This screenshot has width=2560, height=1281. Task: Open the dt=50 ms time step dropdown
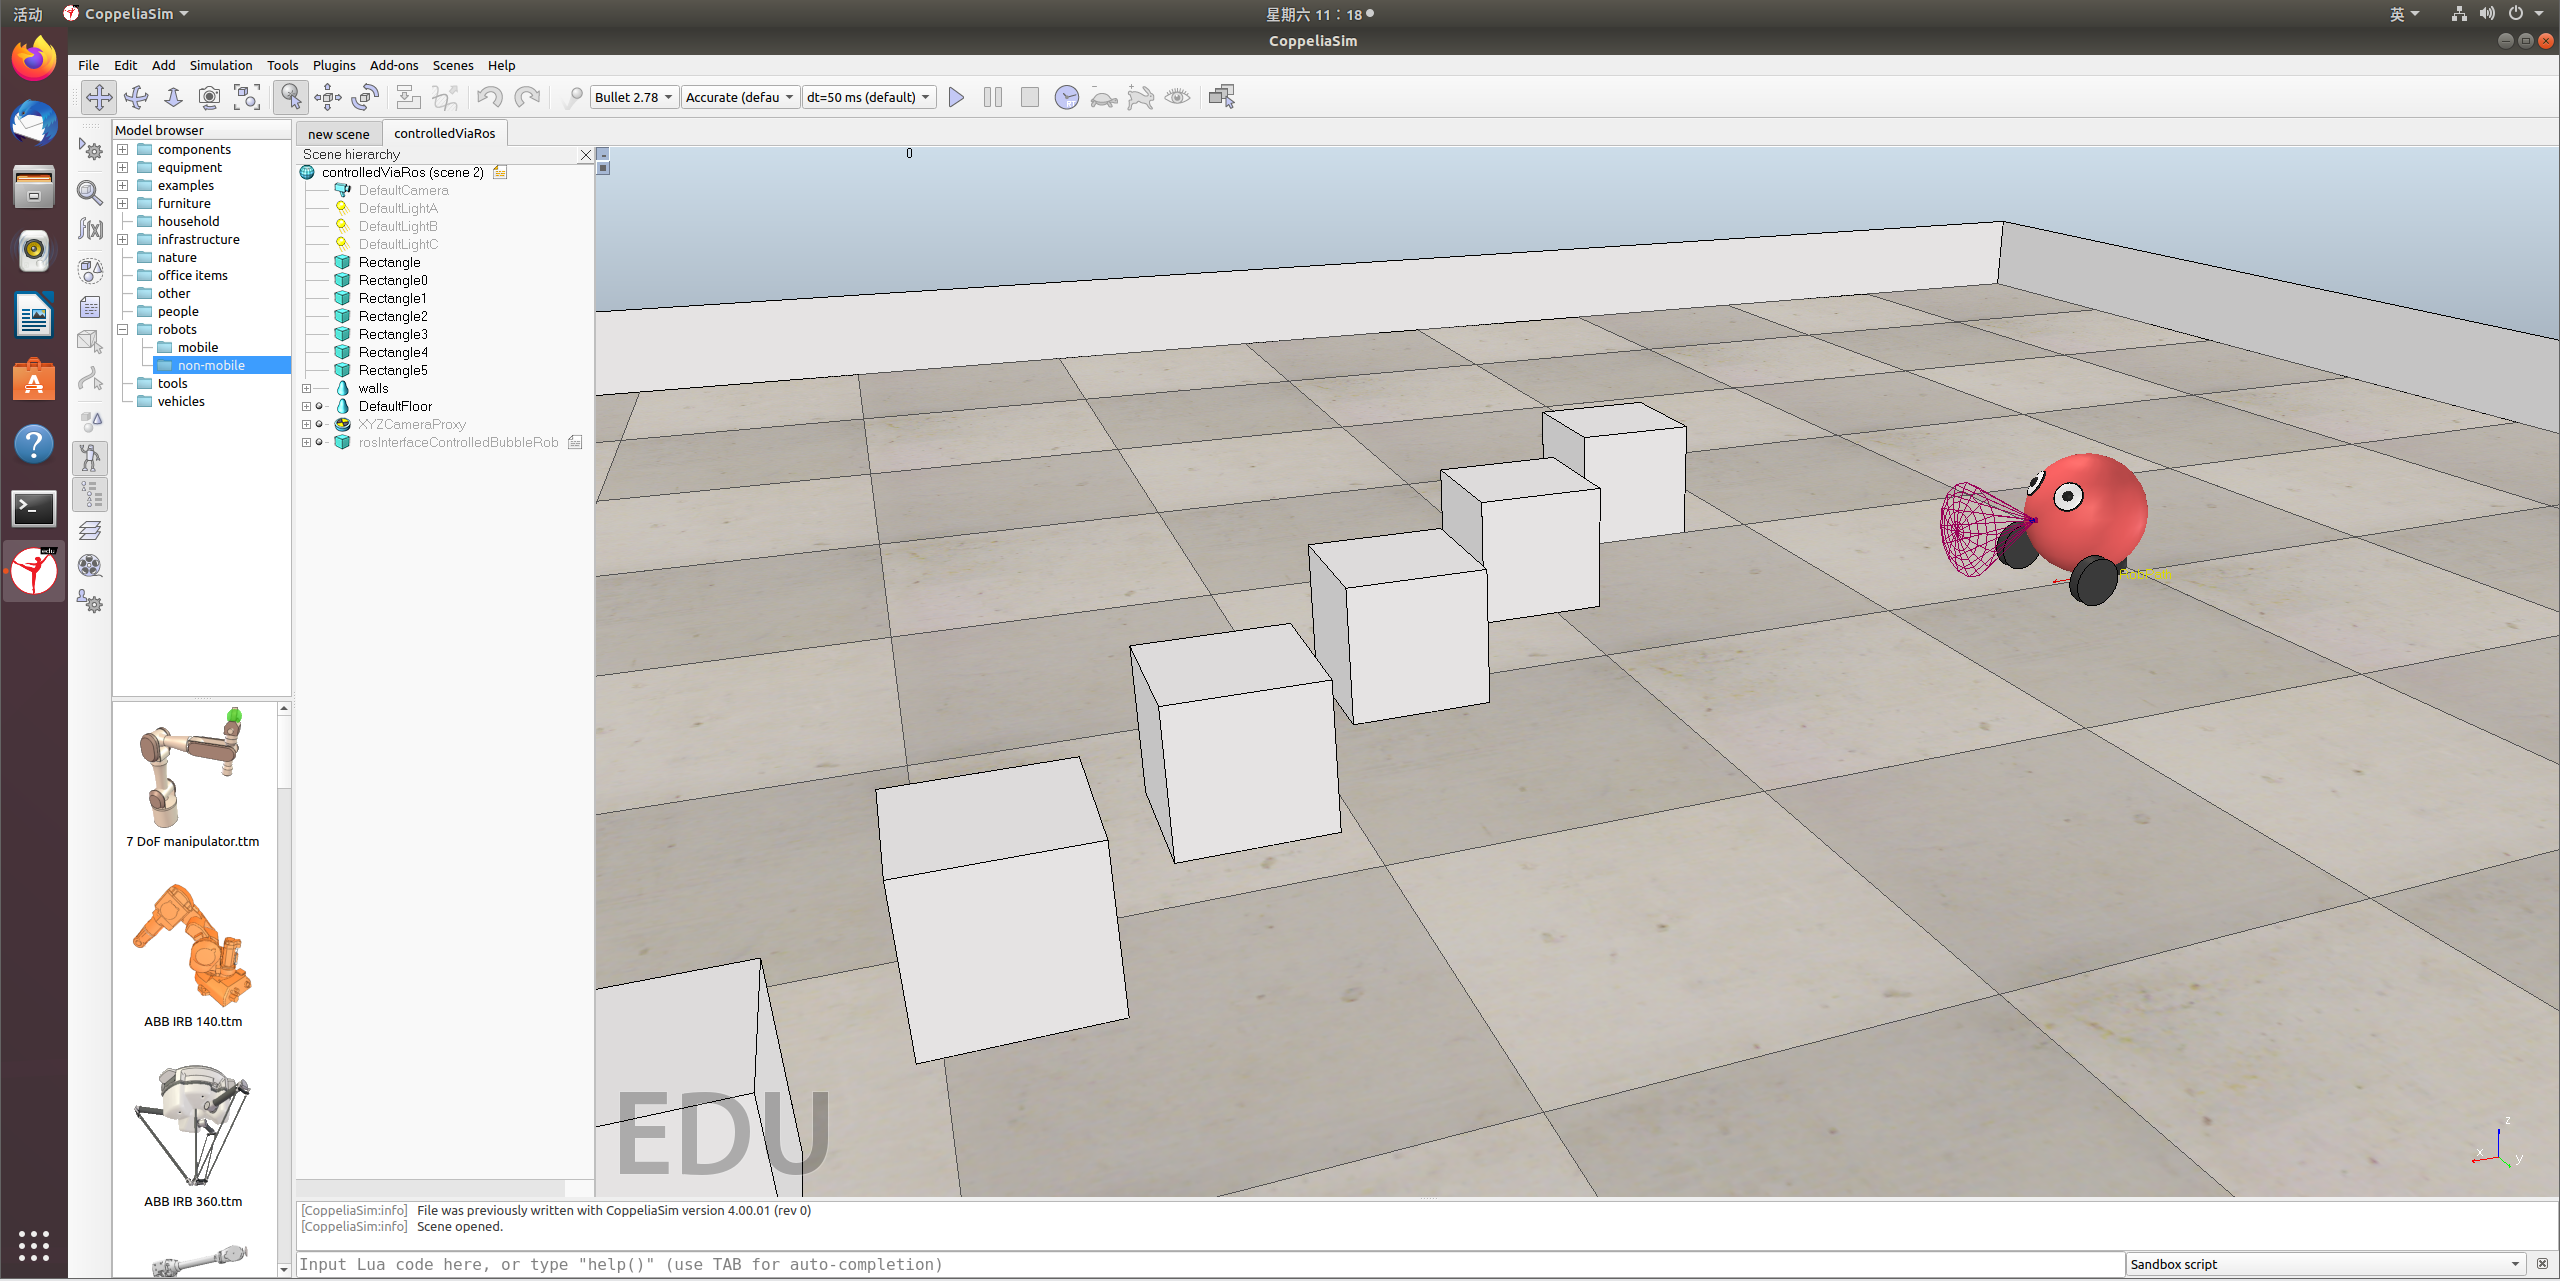[869, 97]
